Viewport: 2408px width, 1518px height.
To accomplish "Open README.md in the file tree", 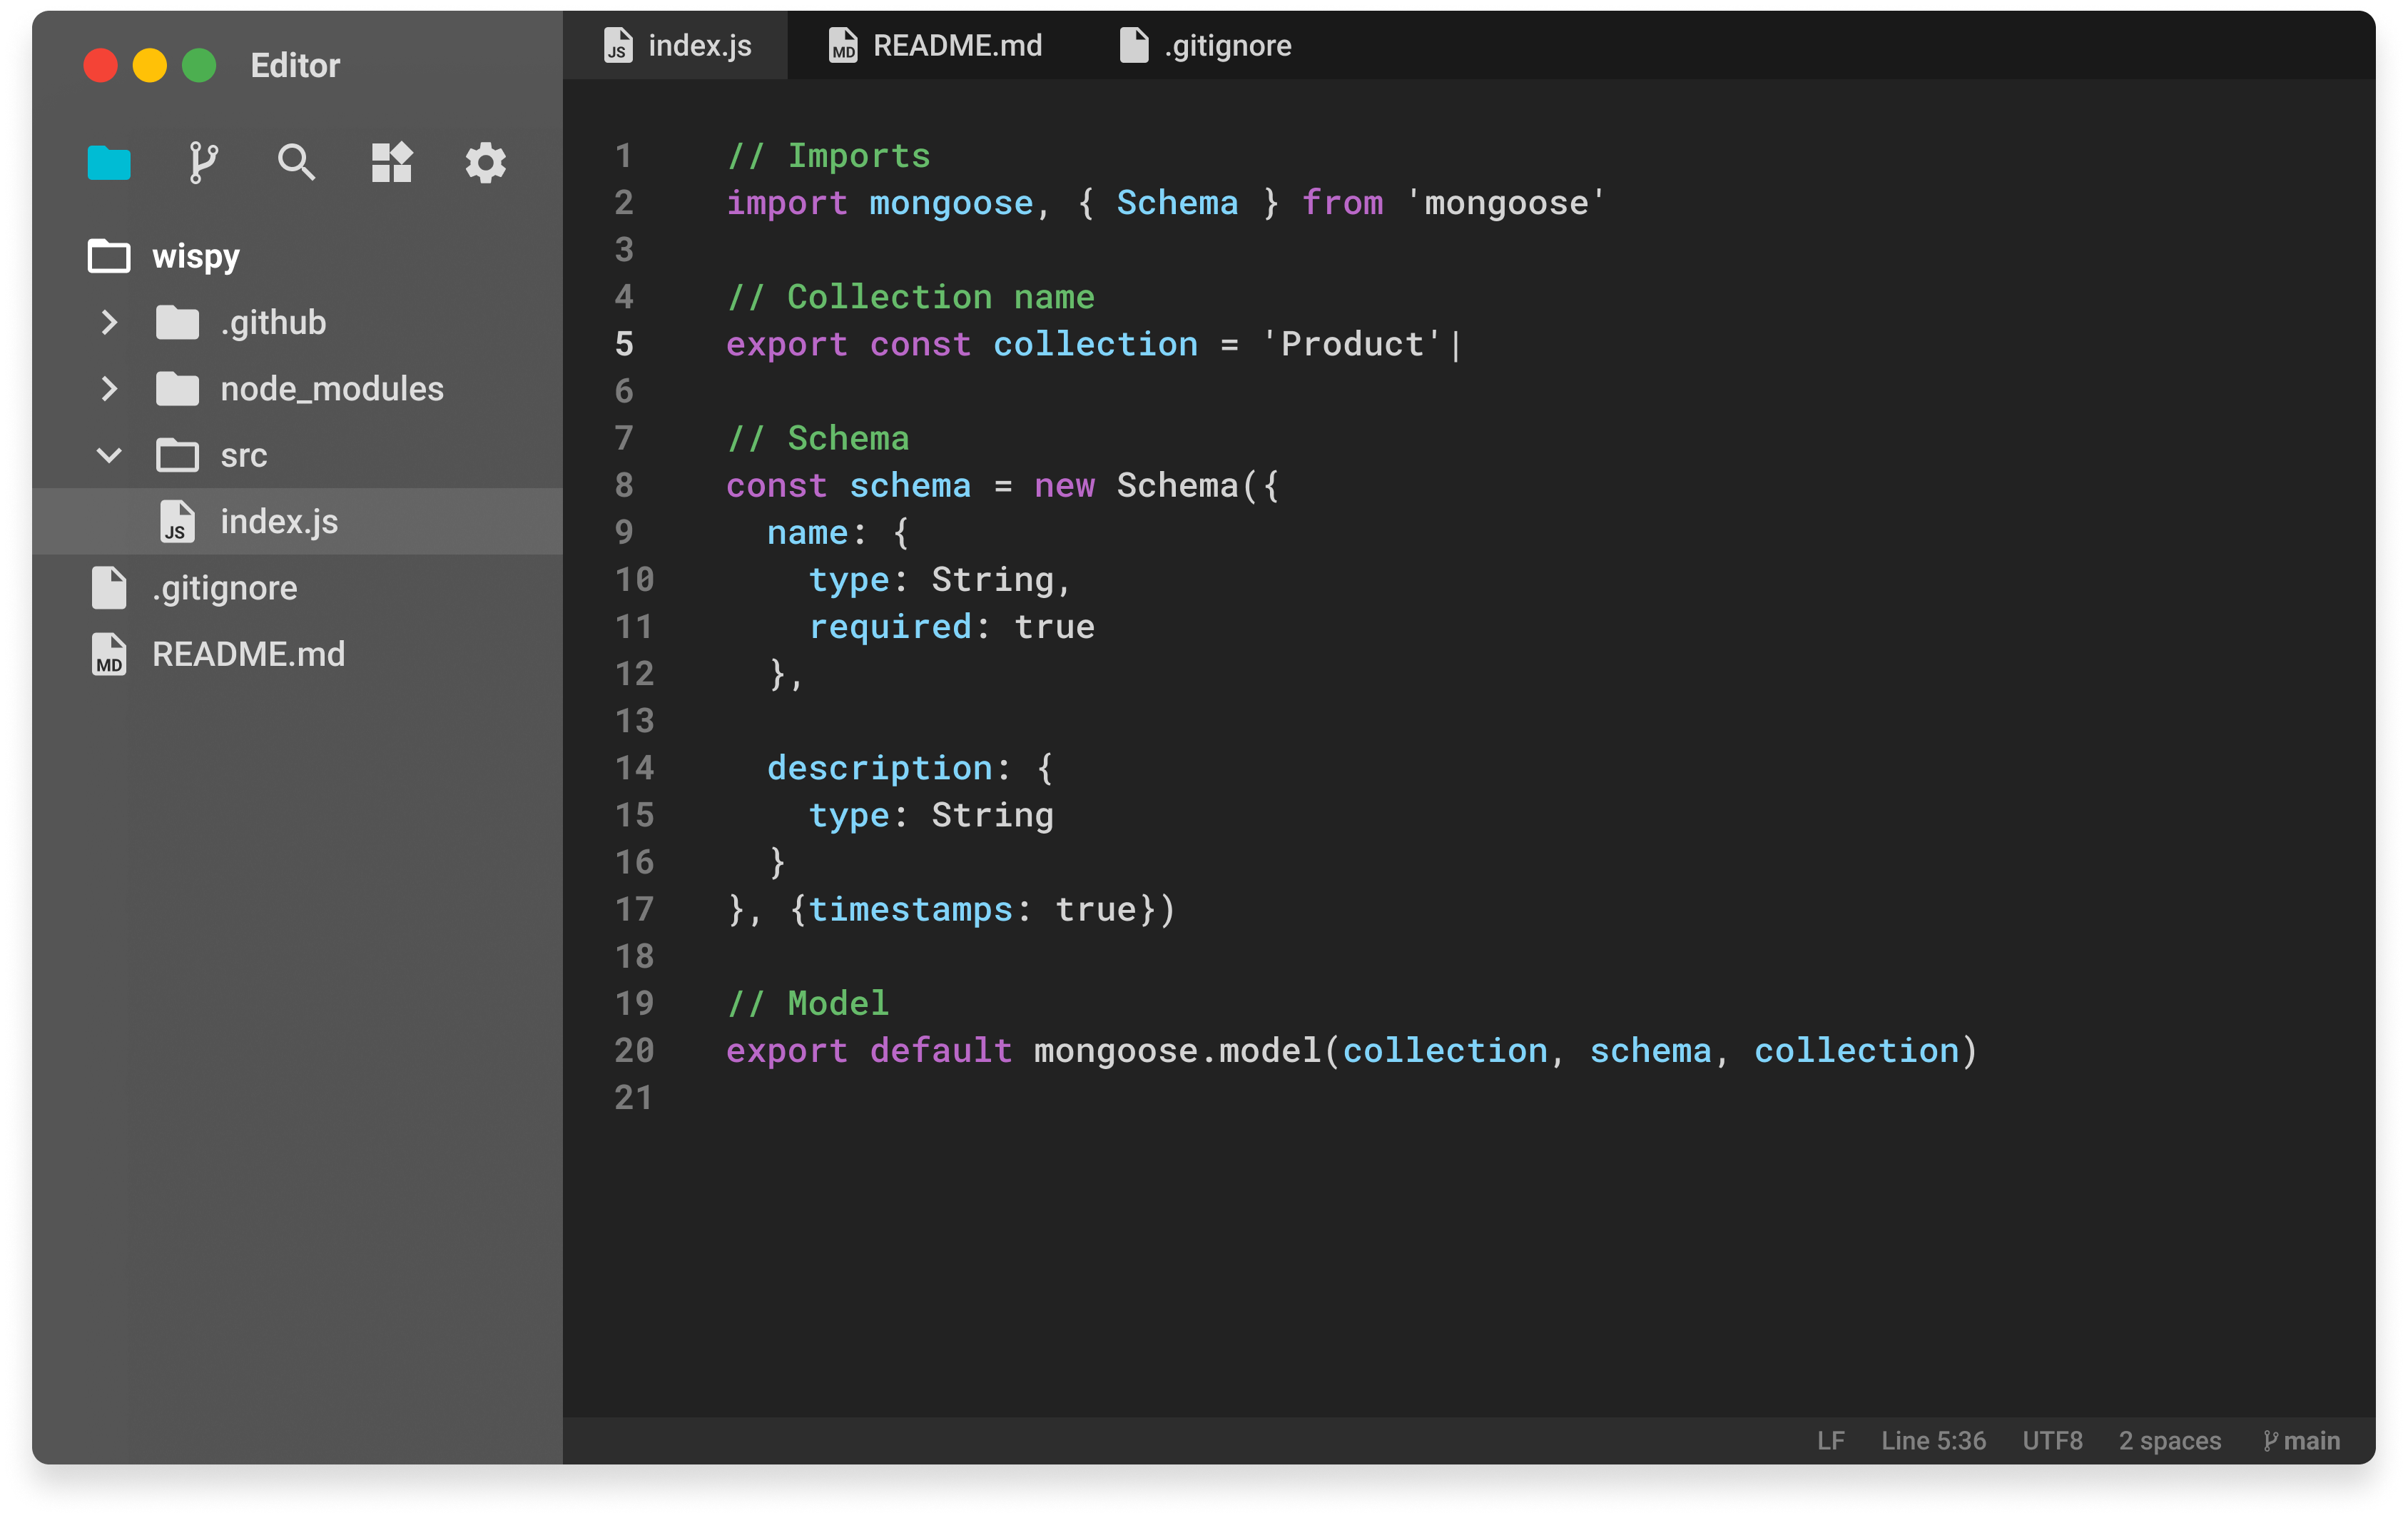I will pyautogui.click(x=249, y=654).
